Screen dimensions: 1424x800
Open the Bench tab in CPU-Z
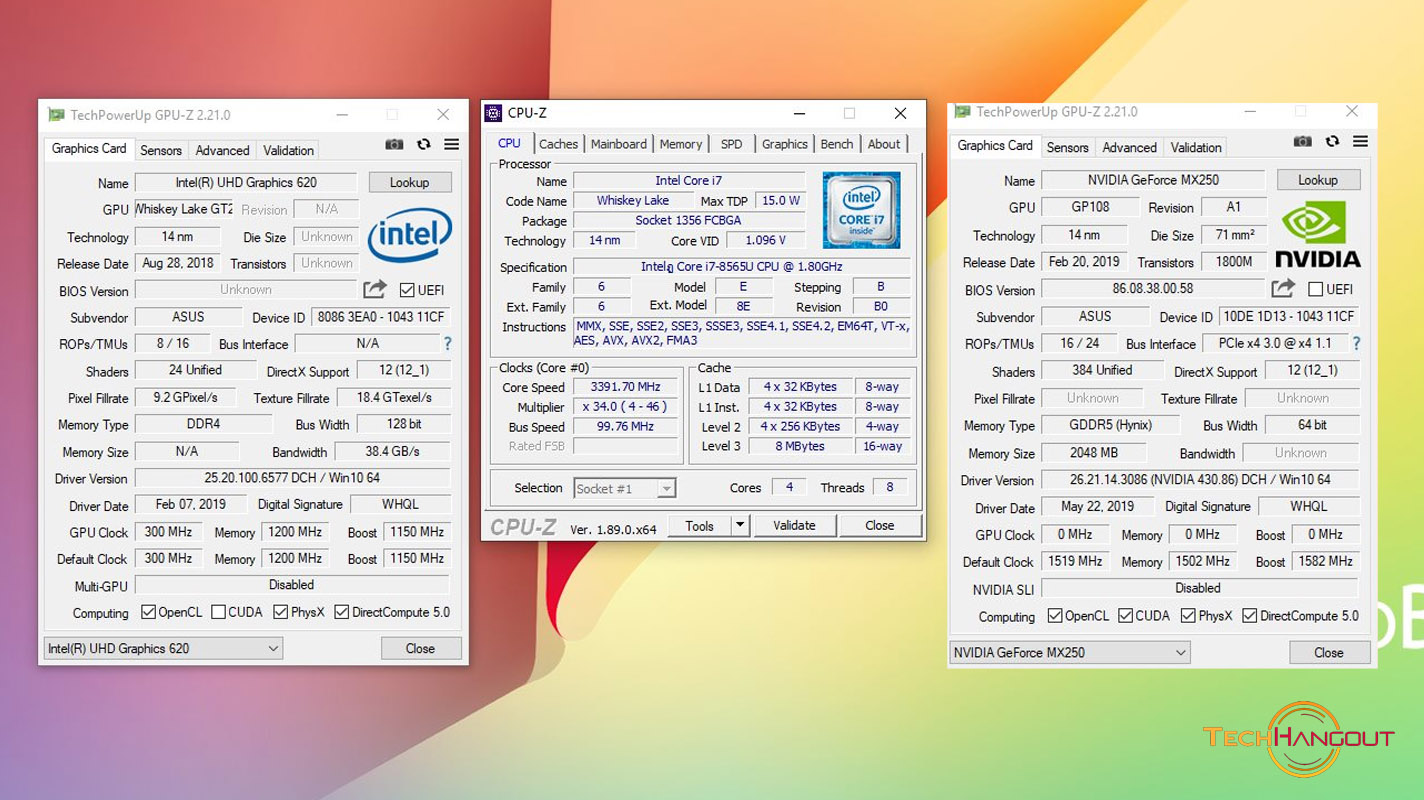click(x=837, y=144)
